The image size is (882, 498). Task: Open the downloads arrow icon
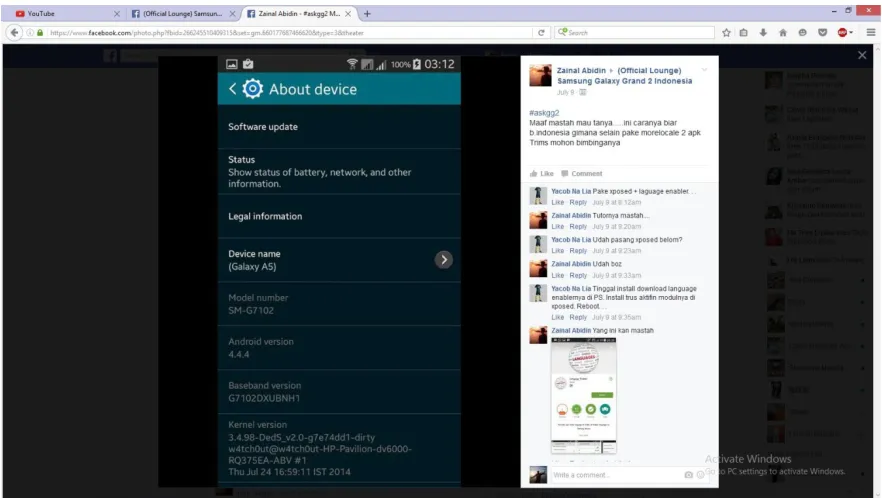[763, 33]
